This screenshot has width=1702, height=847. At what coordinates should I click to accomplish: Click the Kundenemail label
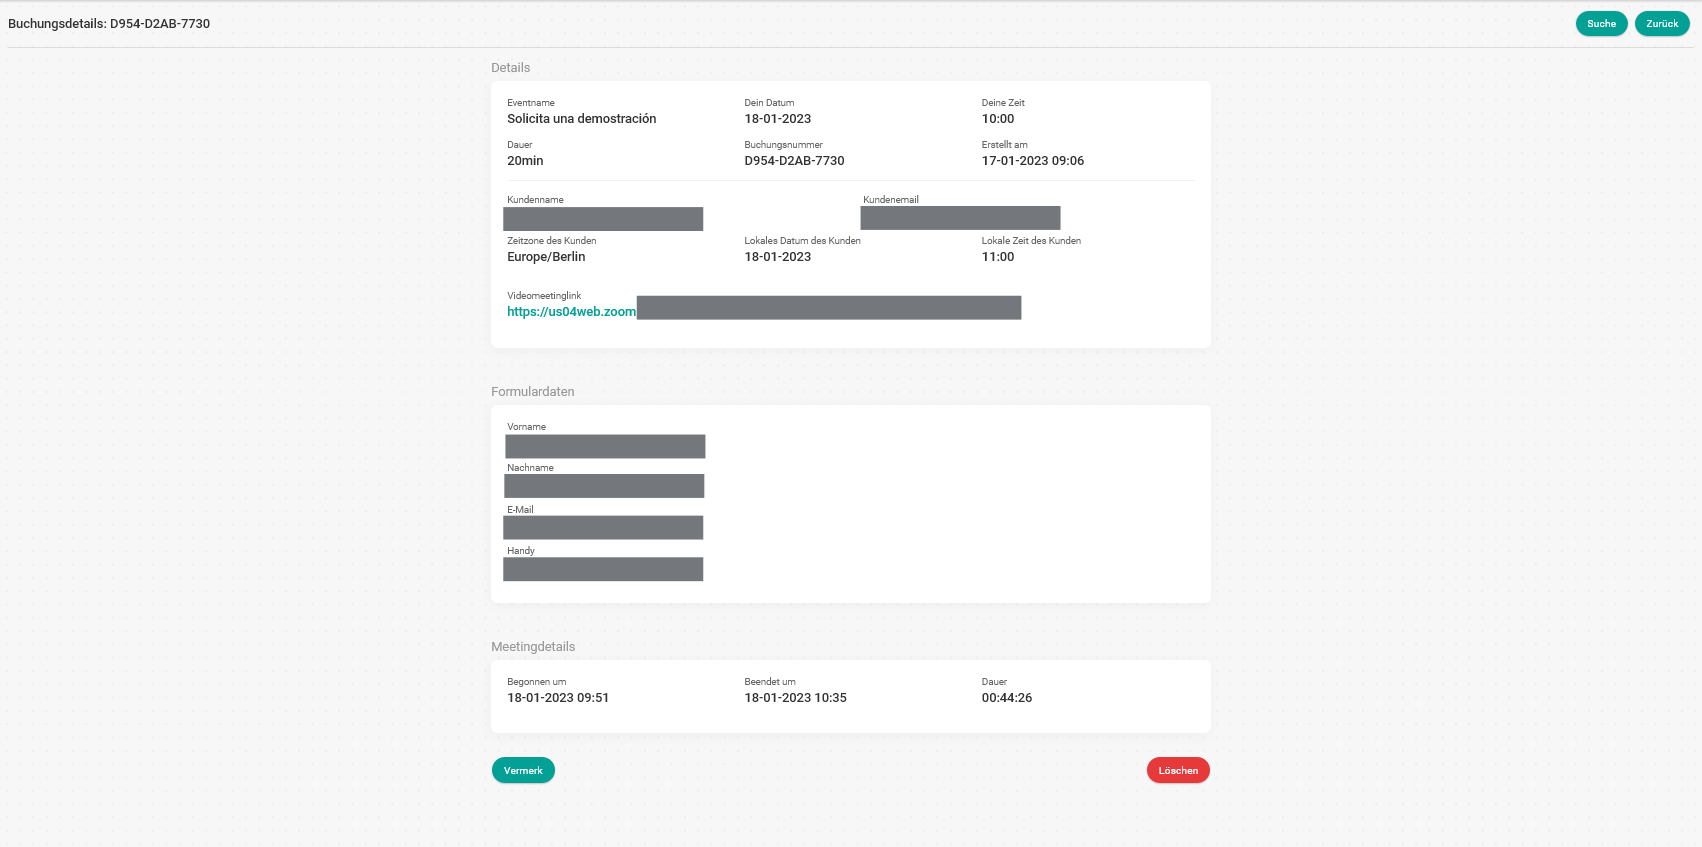[x=891, y=200]
